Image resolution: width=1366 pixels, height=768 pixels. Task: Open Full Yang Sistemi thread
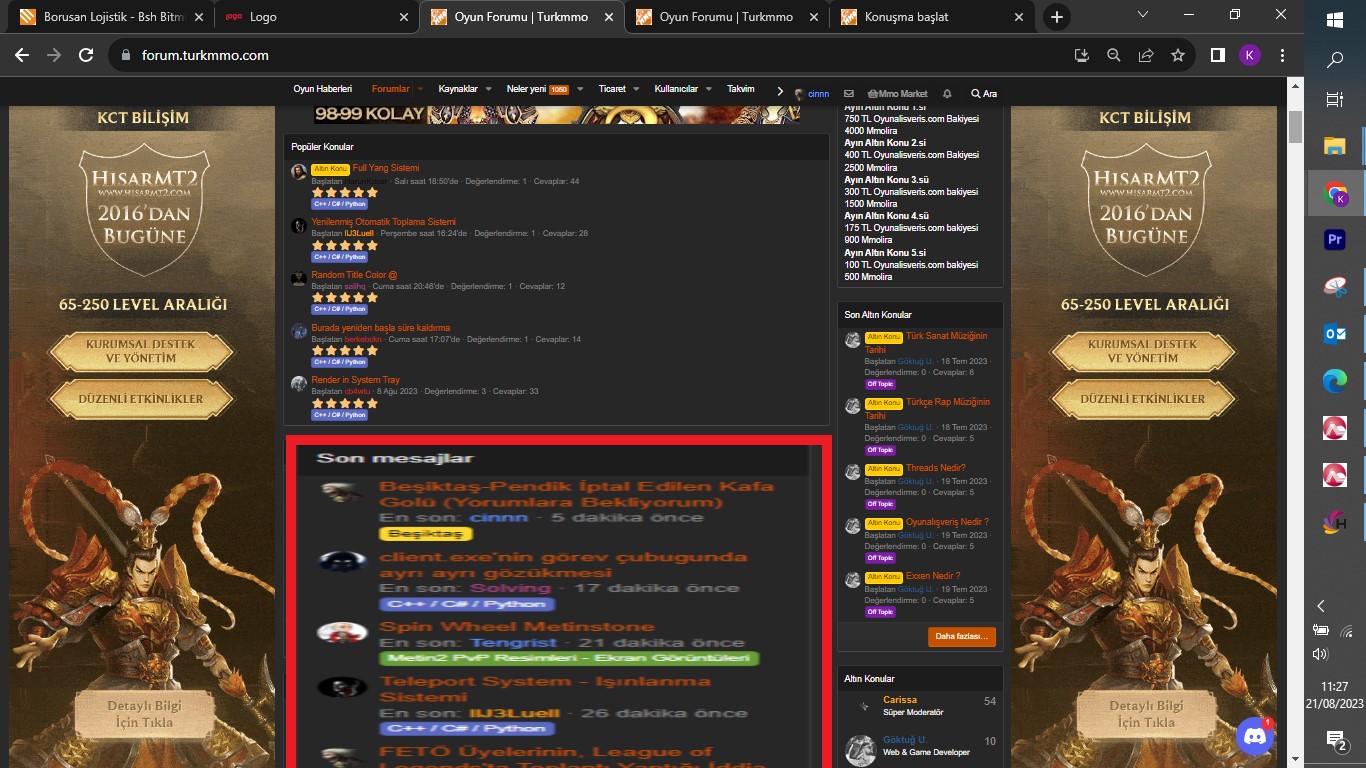(386, 168)
